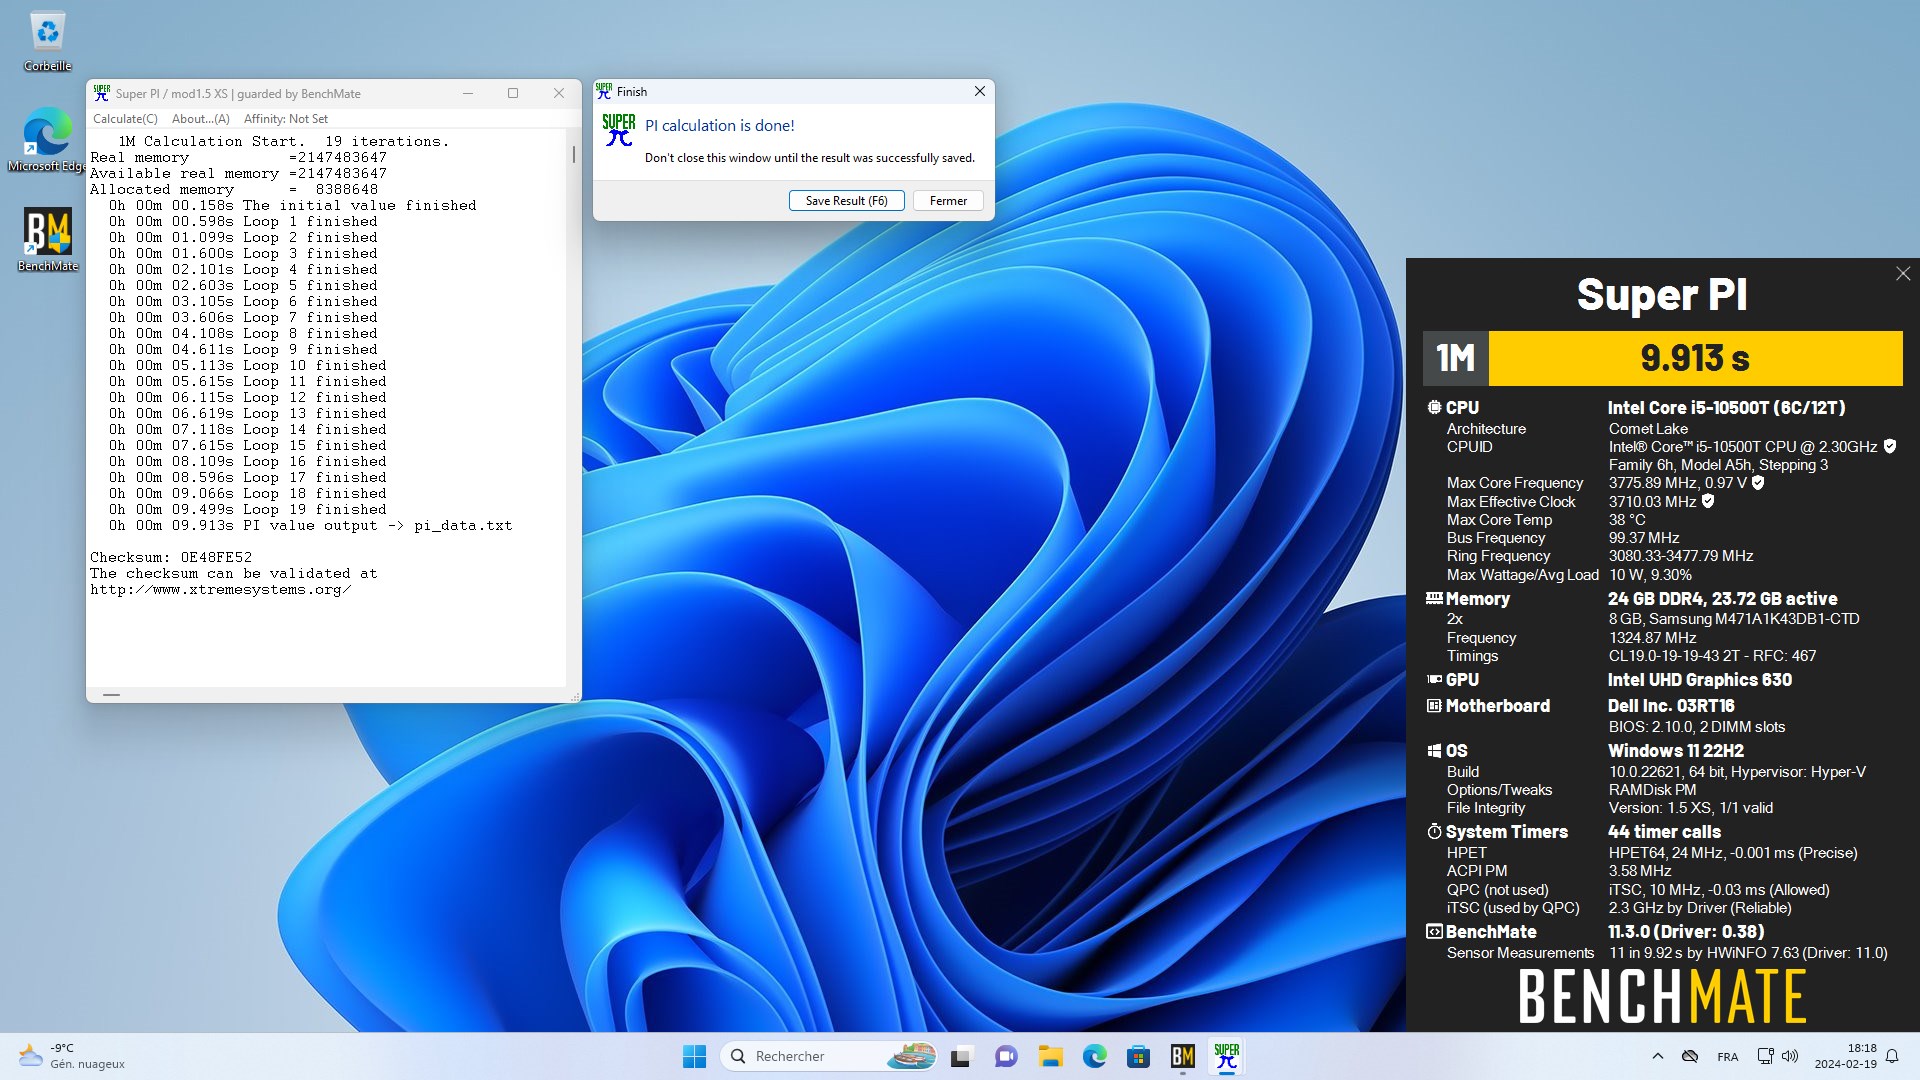Click the shield next to Max Effective Clock
This screenshot has width=1920, height=1080.
pyautogui.click(x=1708, y=501)
